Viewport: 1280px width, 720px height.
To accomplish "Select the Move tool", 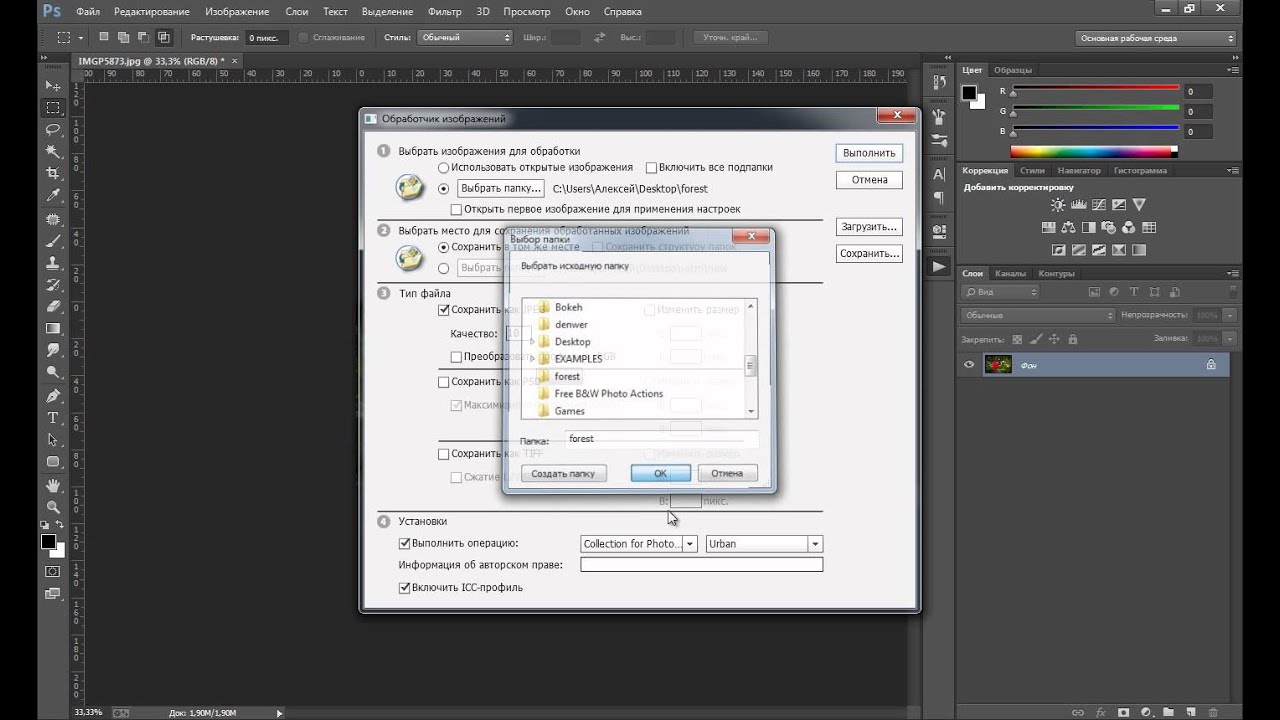I will [53, 87].
